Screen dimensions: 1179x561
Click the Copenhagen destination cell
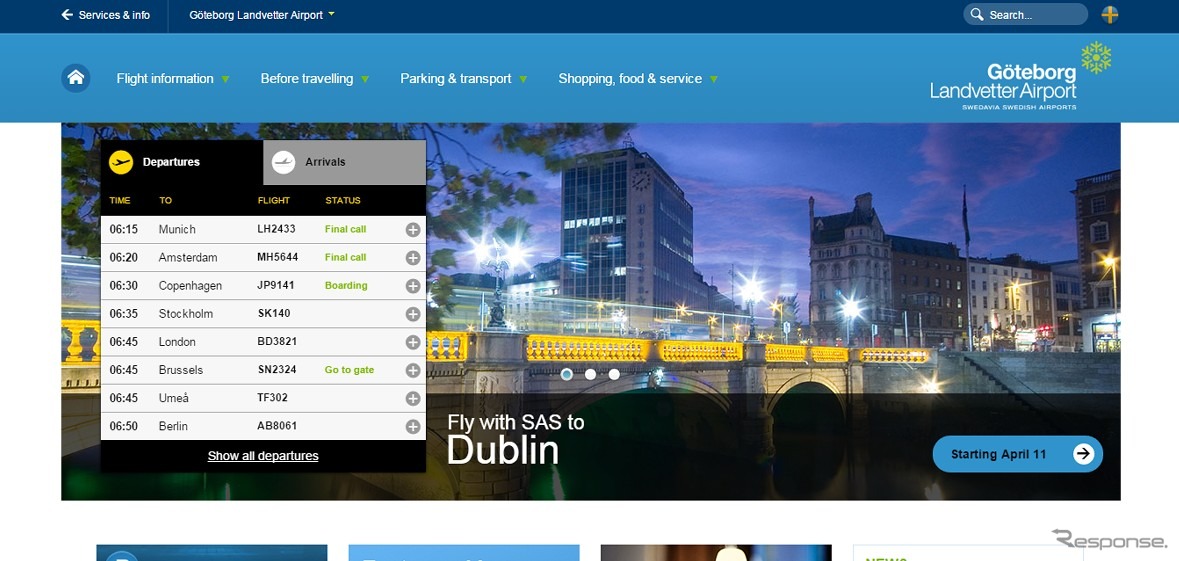(x=192, y=286)
